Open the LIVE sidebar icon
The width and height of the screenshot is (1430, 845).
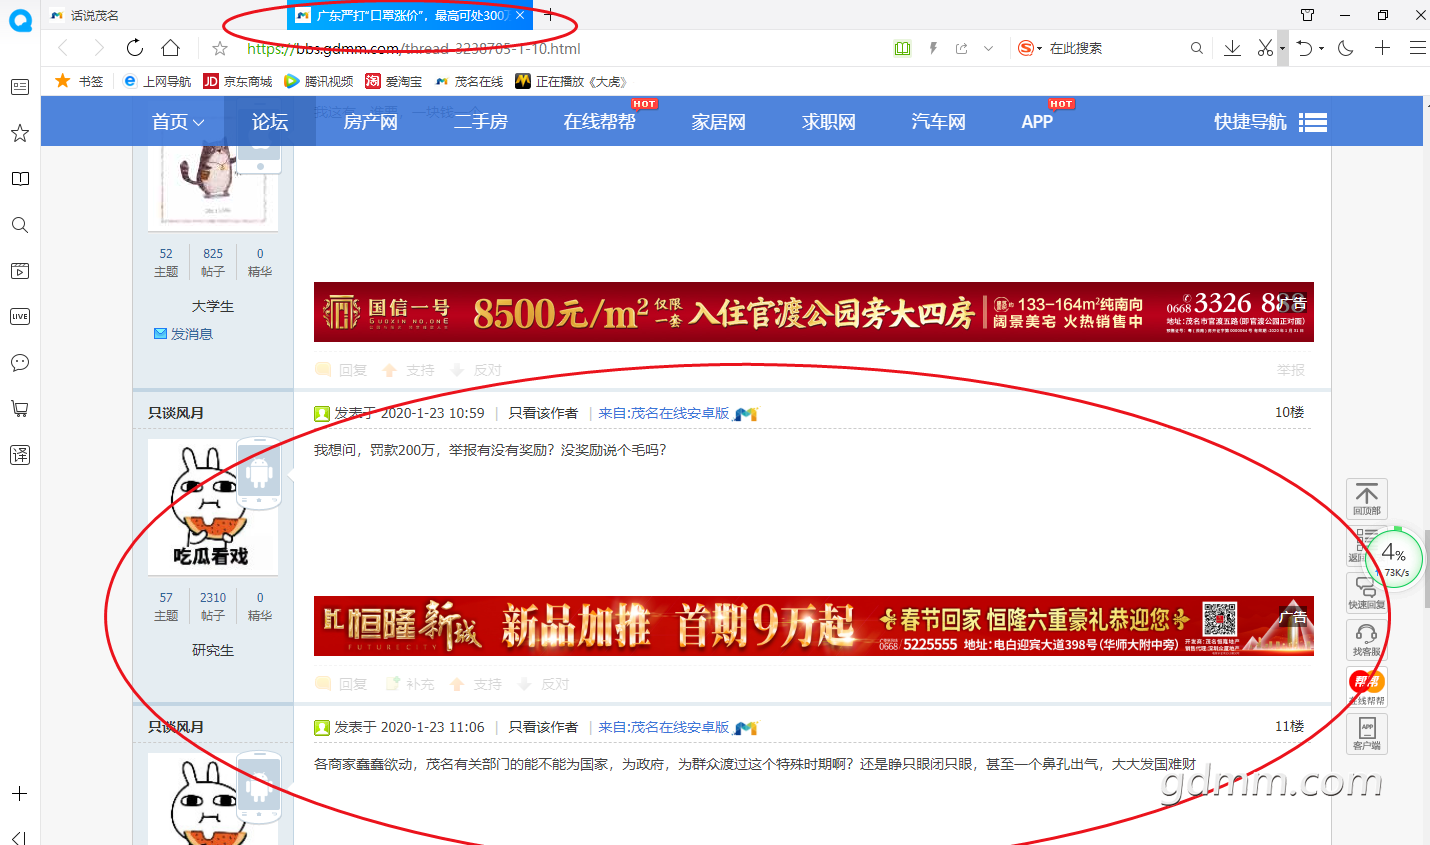tap(20, 317)
